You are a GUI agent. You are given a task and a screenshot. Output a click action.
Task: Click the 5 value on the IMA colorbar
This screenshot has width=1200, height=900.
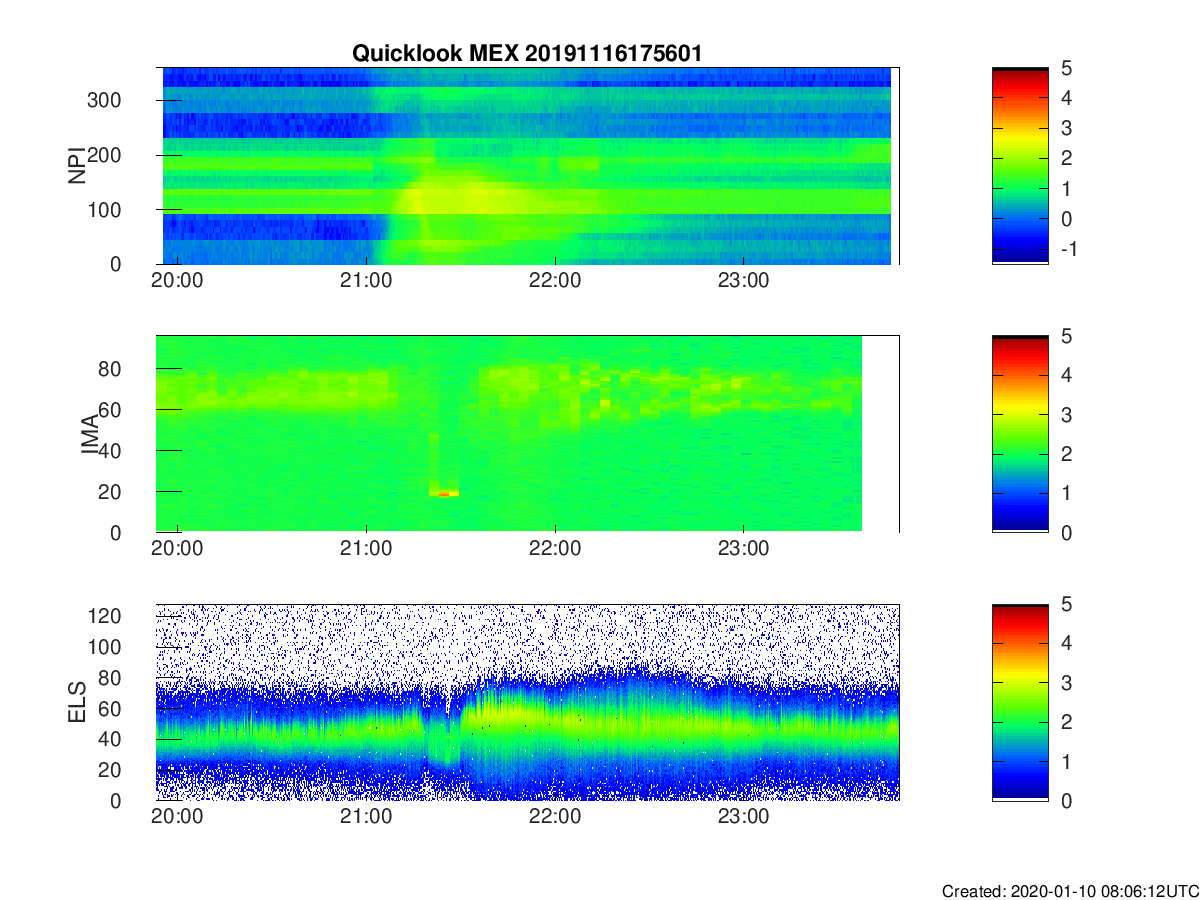click(x=1066, y=336)
